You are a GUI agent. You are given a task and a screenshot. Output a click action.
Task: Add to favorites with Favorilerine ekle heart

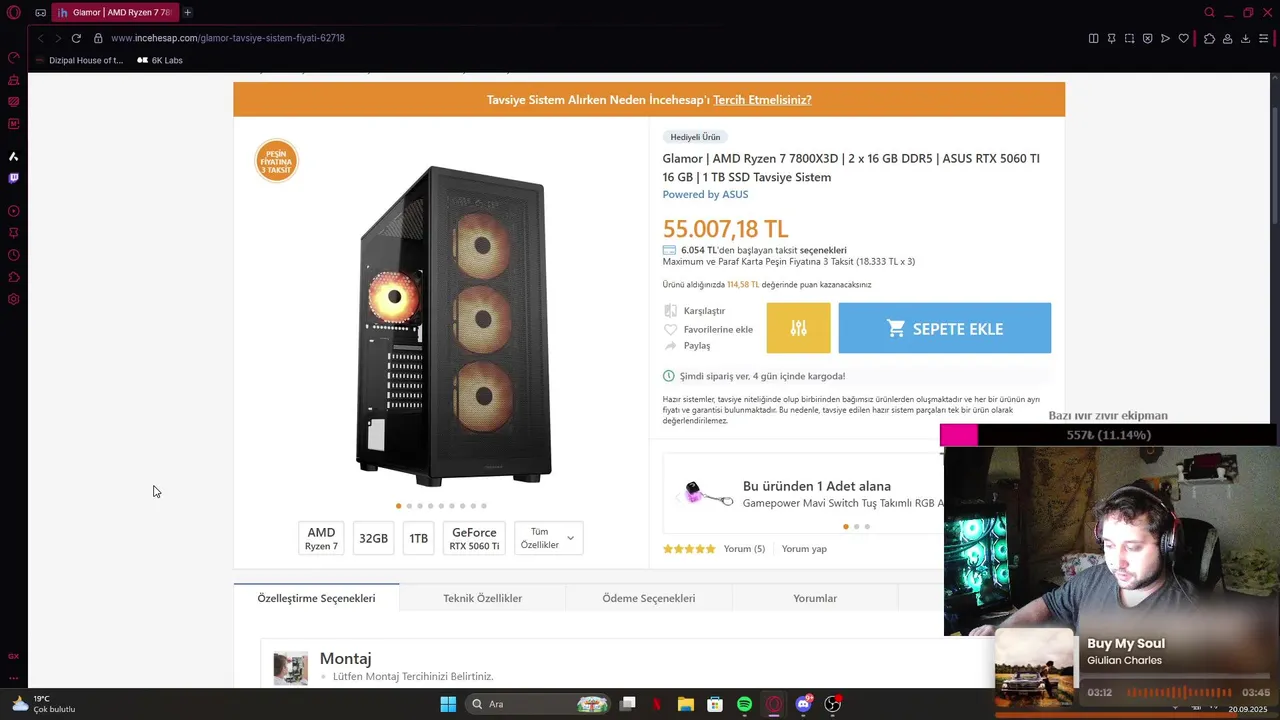pos(670,329)
